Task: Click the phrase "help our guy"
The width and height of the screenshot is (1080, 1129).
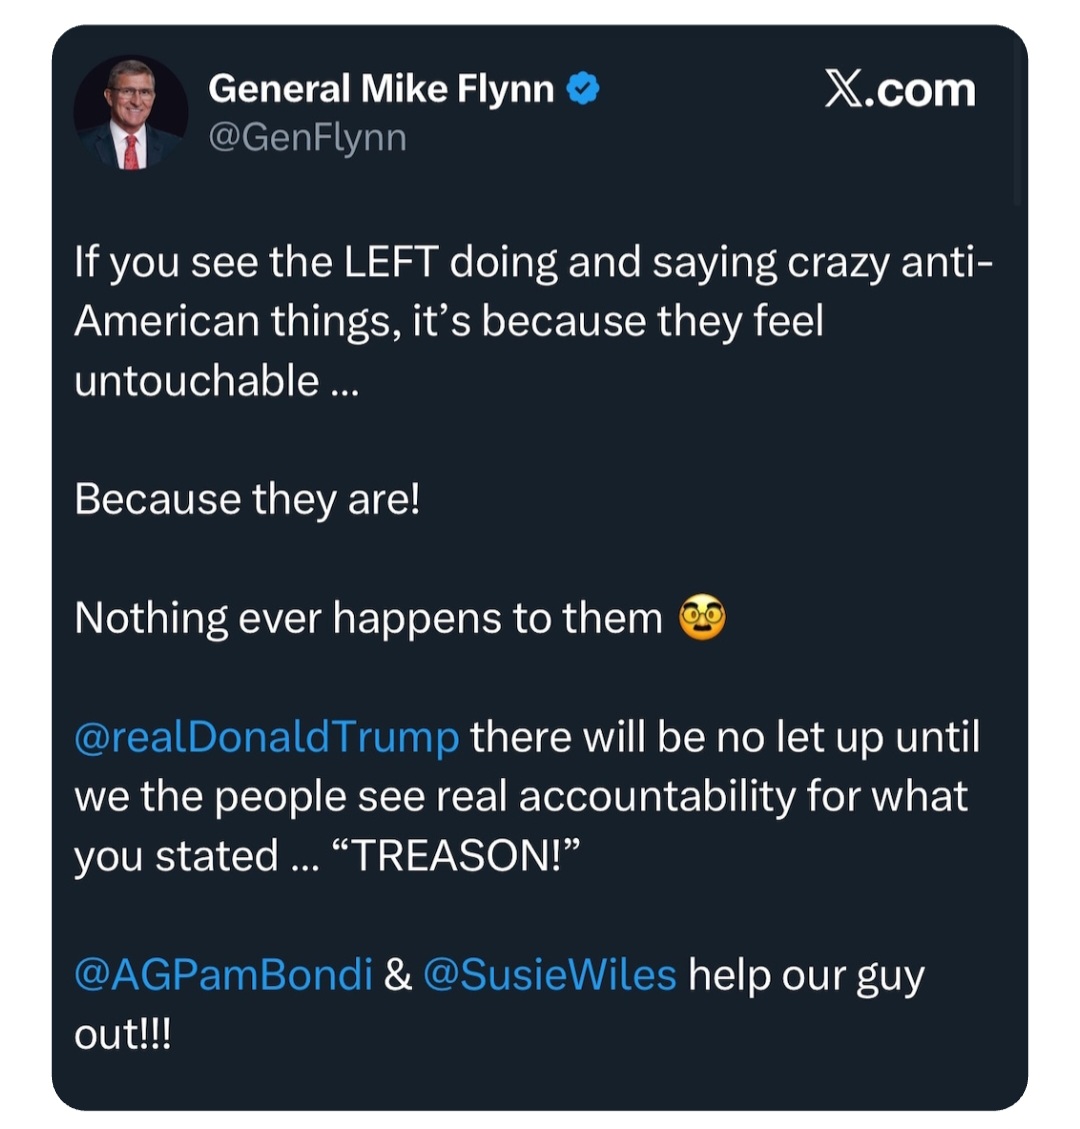Action: [806, 974]
